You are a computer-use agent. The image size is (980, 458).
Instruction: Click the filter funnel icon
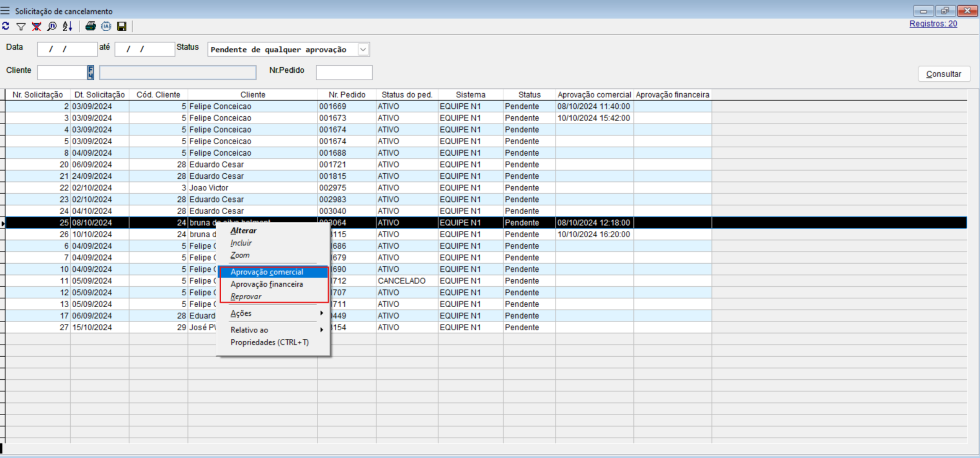coord(21,26)
